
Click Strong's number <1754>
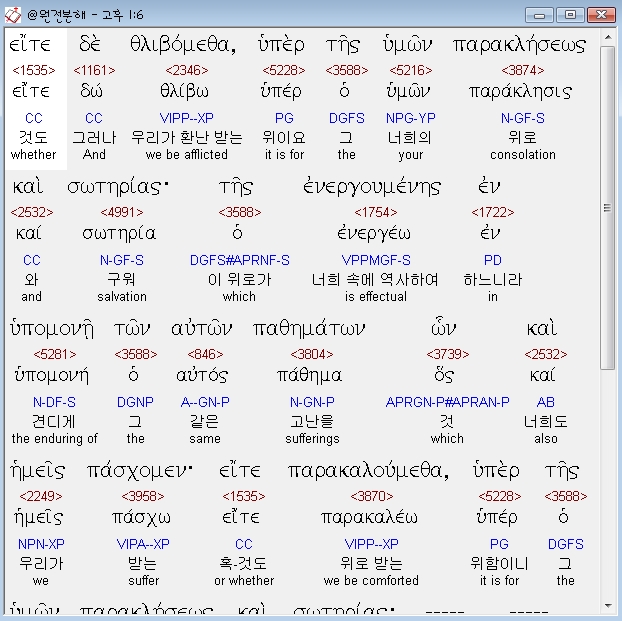click(x=376, y=213)
